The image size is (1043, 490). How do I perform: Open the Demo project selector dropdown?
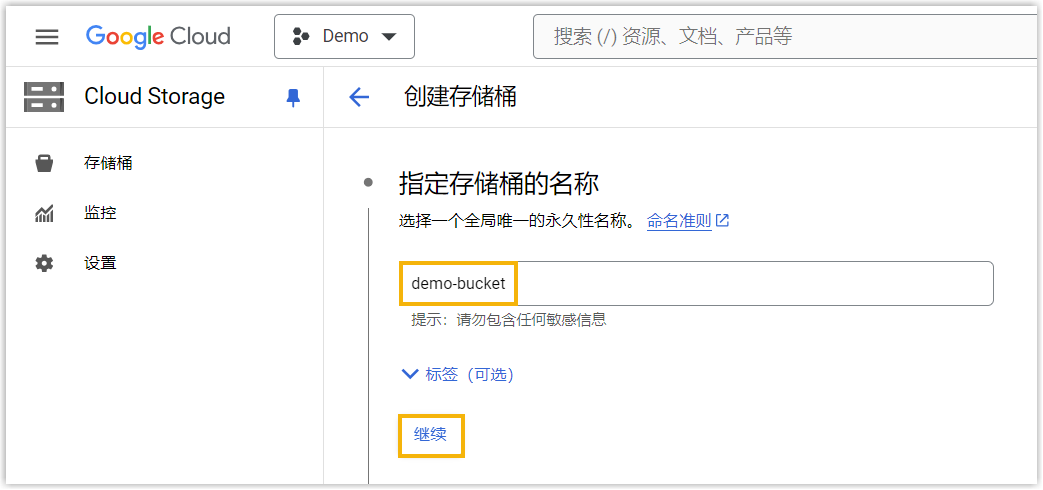tap(344, 37)
